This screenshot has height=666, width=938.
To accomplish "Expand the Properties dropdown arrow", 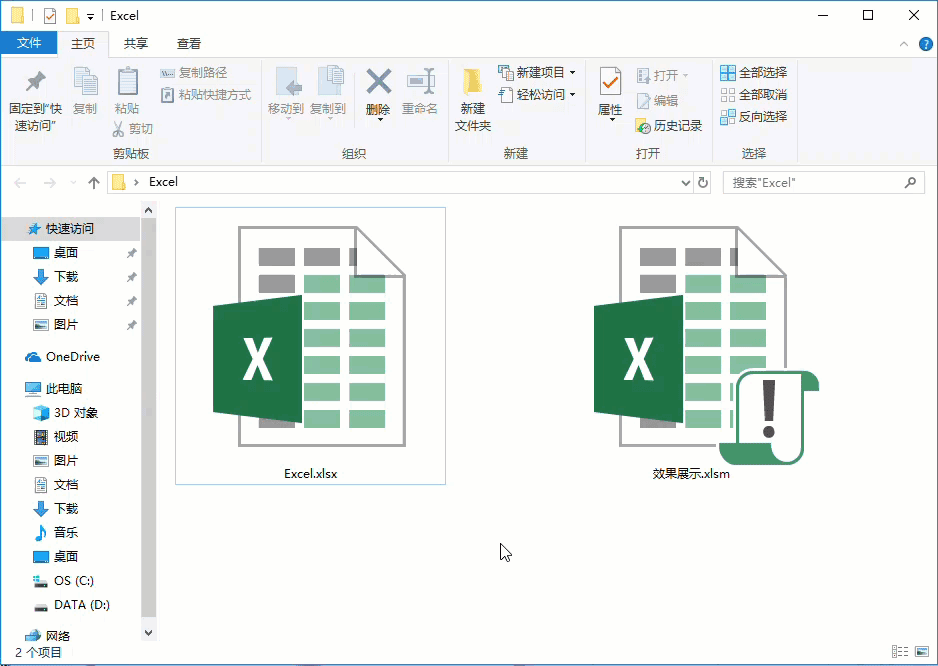I will [611, 120].
